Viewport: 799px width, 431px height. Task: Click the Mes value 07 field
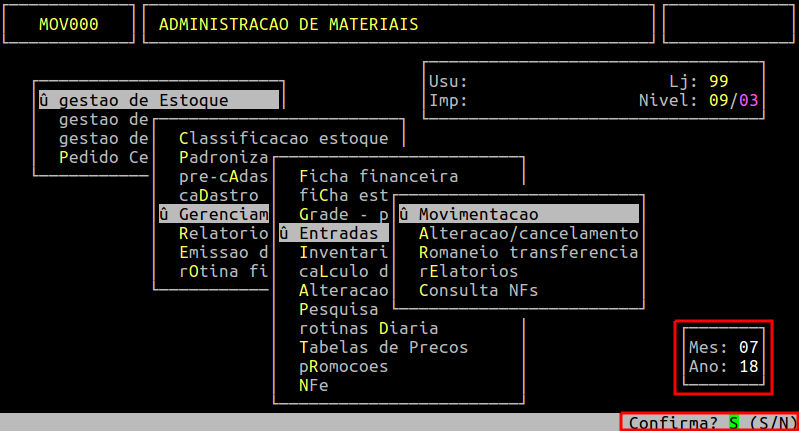(x=748, y=347)
